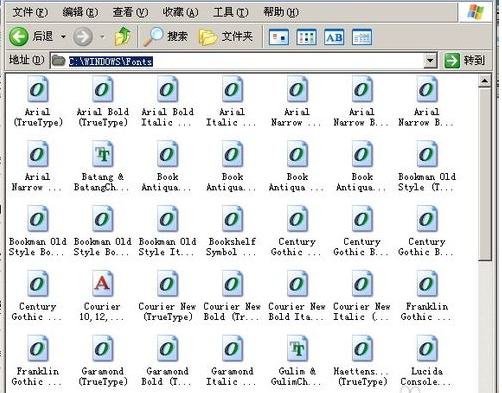This screenshot has width=502, height=393.
Task: Open the 文件 (F) menu
Action: click(30, 12)
